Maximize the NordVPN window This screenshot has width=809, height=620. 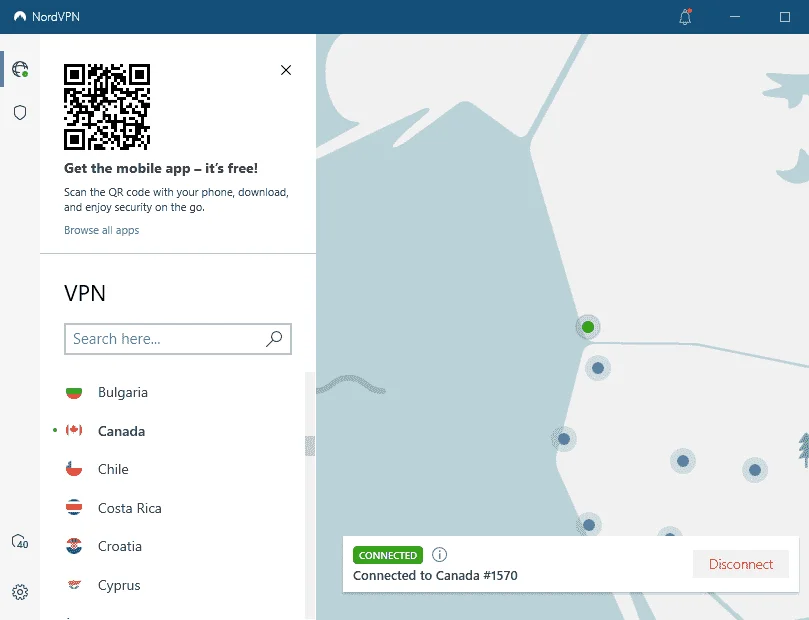(x=785, y=17)
